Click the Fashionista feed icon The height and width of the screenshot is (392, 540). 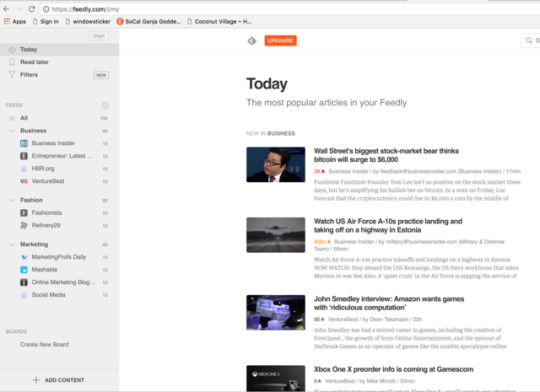pyautogui.click(x=24, y=213)
